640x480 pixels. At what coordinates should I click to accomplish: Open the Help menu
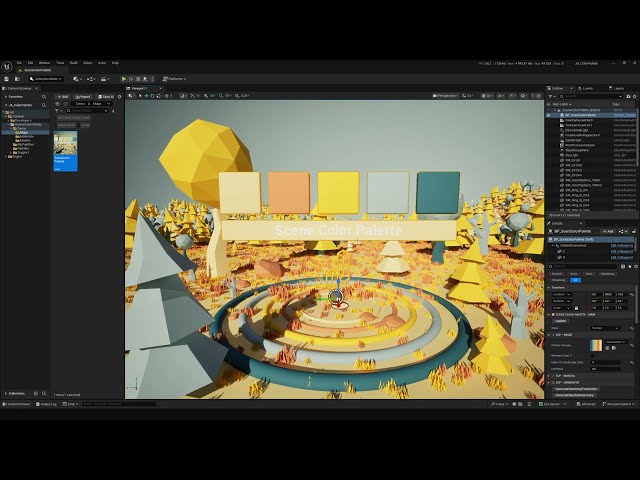point(116,63)
